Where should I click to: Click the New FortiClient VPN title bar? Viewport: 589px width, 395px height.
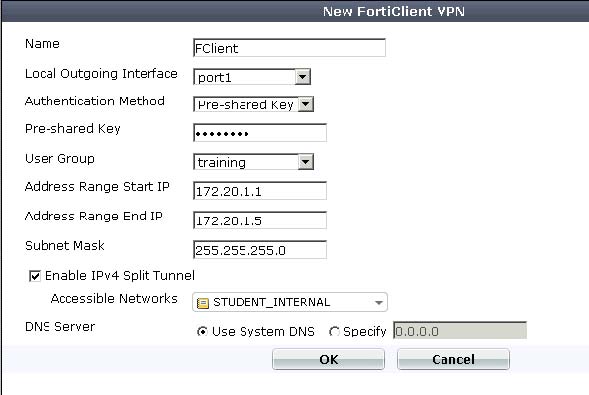[x=294, y=11]
